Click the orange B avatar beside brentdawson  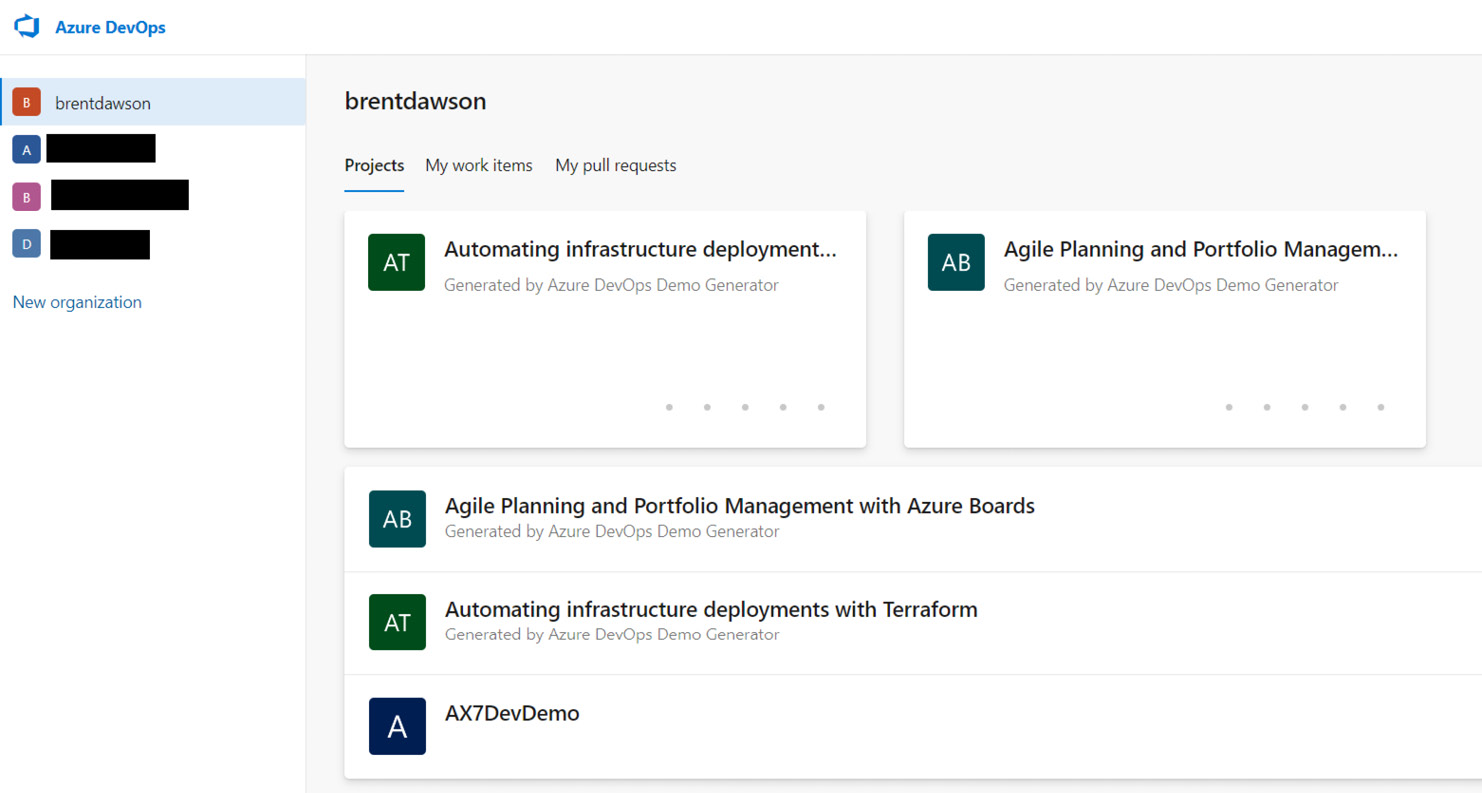(26, 102)
